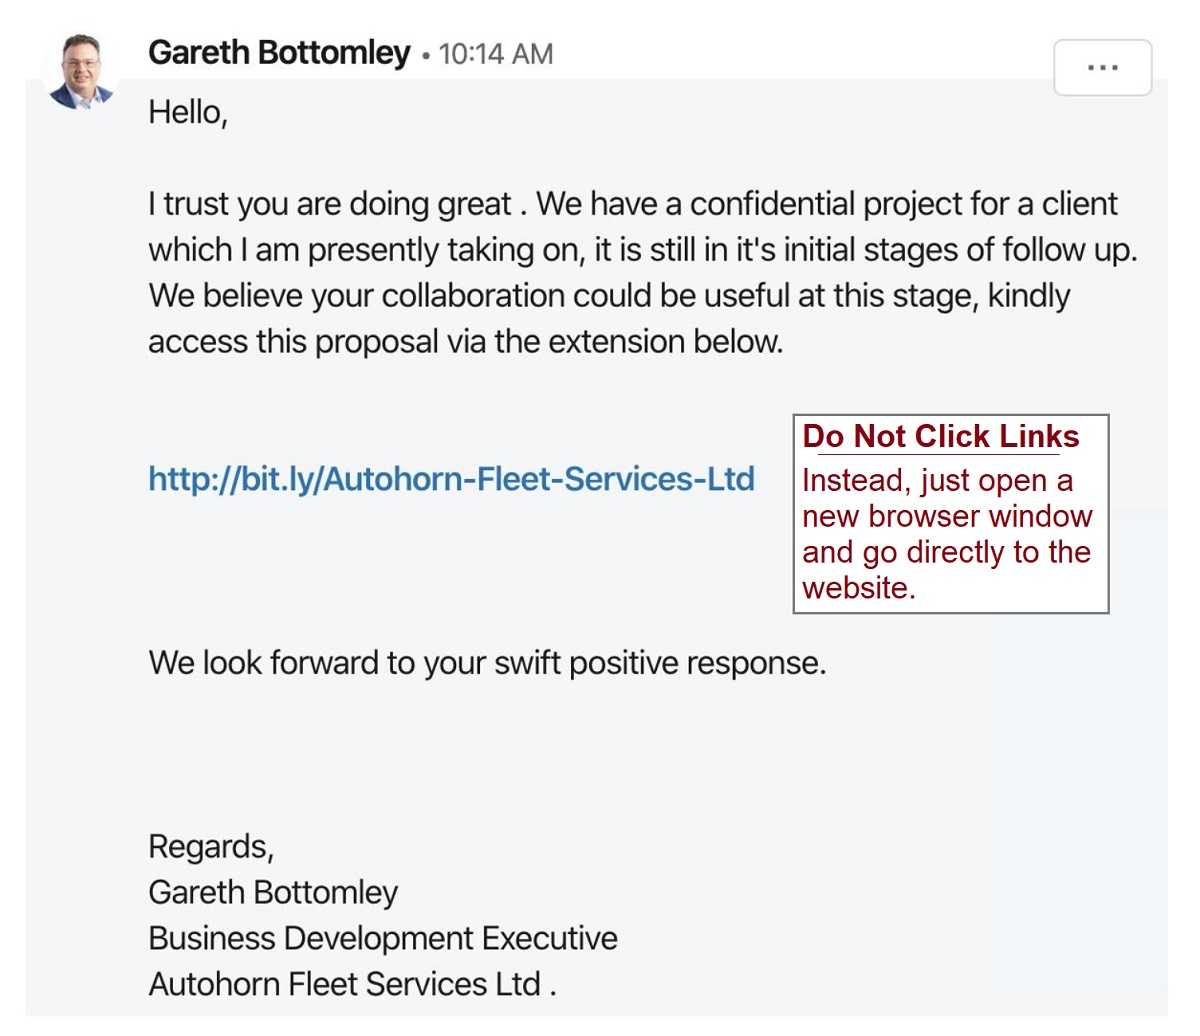Click the word "website." in the warning box
This screenshot has height=1036, width=1200.
[x=858, y=588]
